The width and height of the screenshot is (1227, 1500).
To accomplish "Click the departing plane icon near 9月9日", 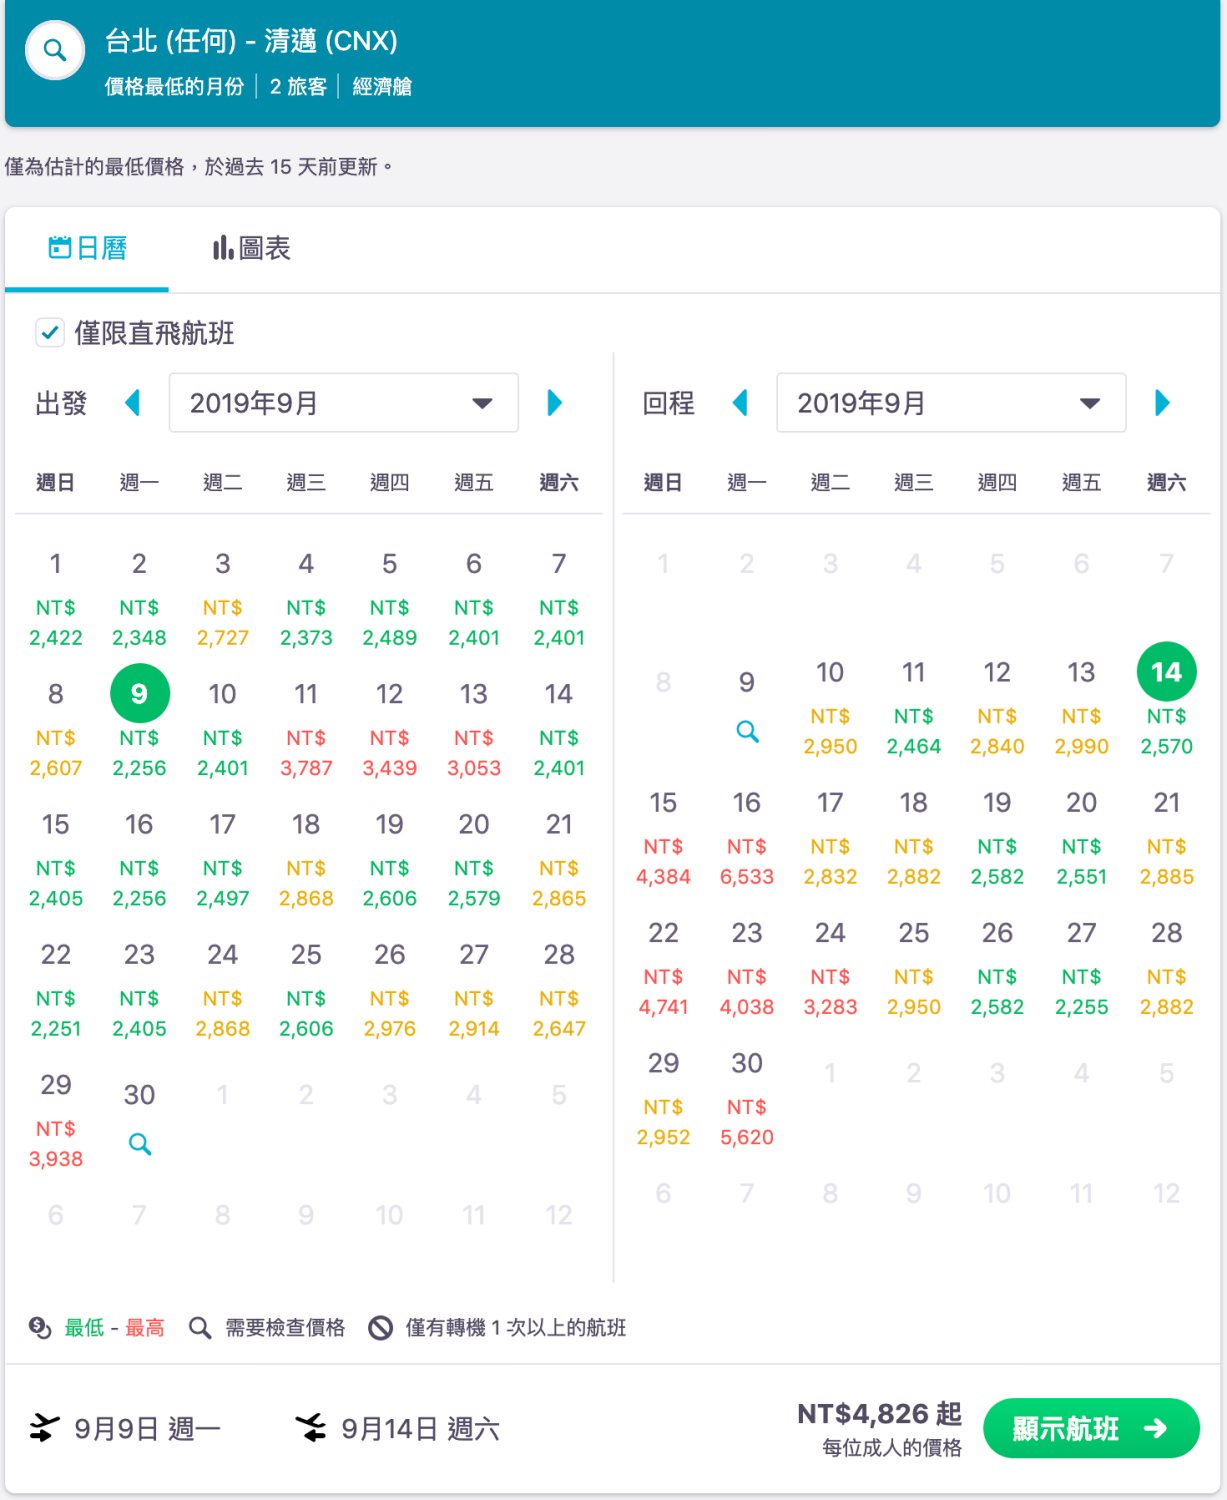I will (44, 1428).
